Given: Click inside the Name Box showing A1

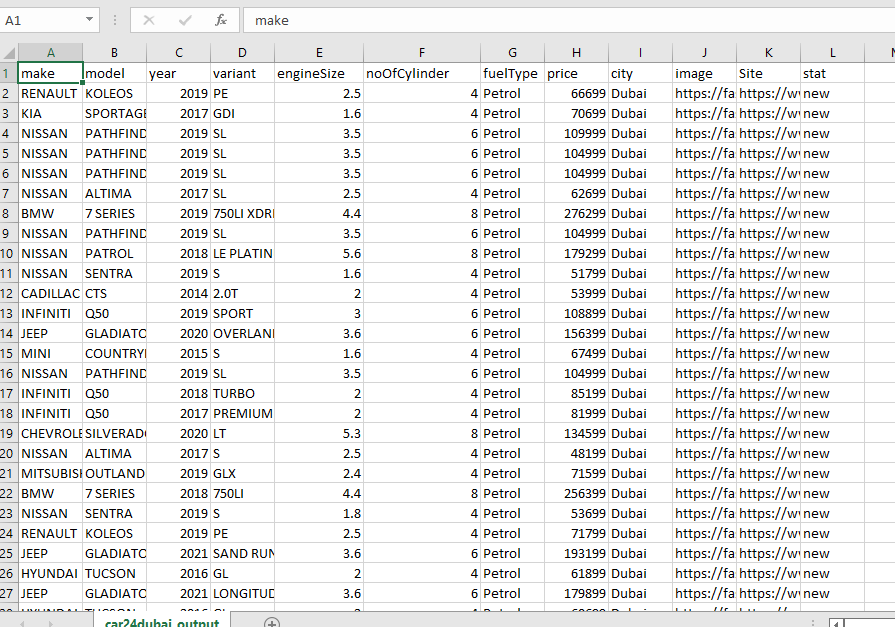Looking at the screenshot, I should point(42,21).
